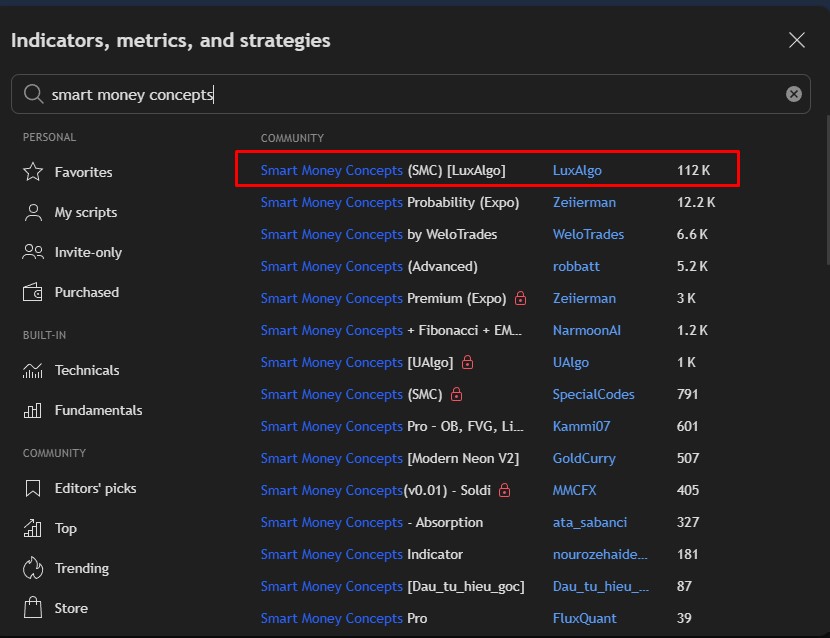Click the Favorites star icon

pos(33,172)
